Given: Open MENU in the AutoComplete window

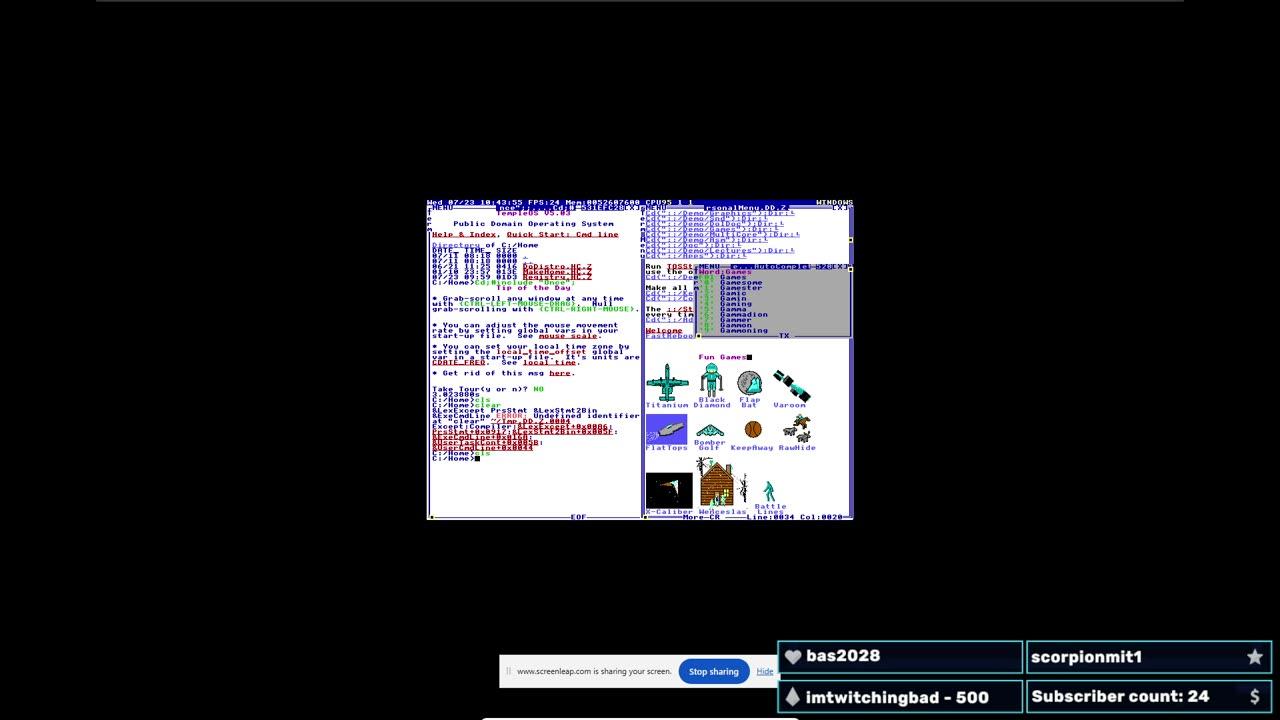Looking at the screenshot, I should coord(709,267).
